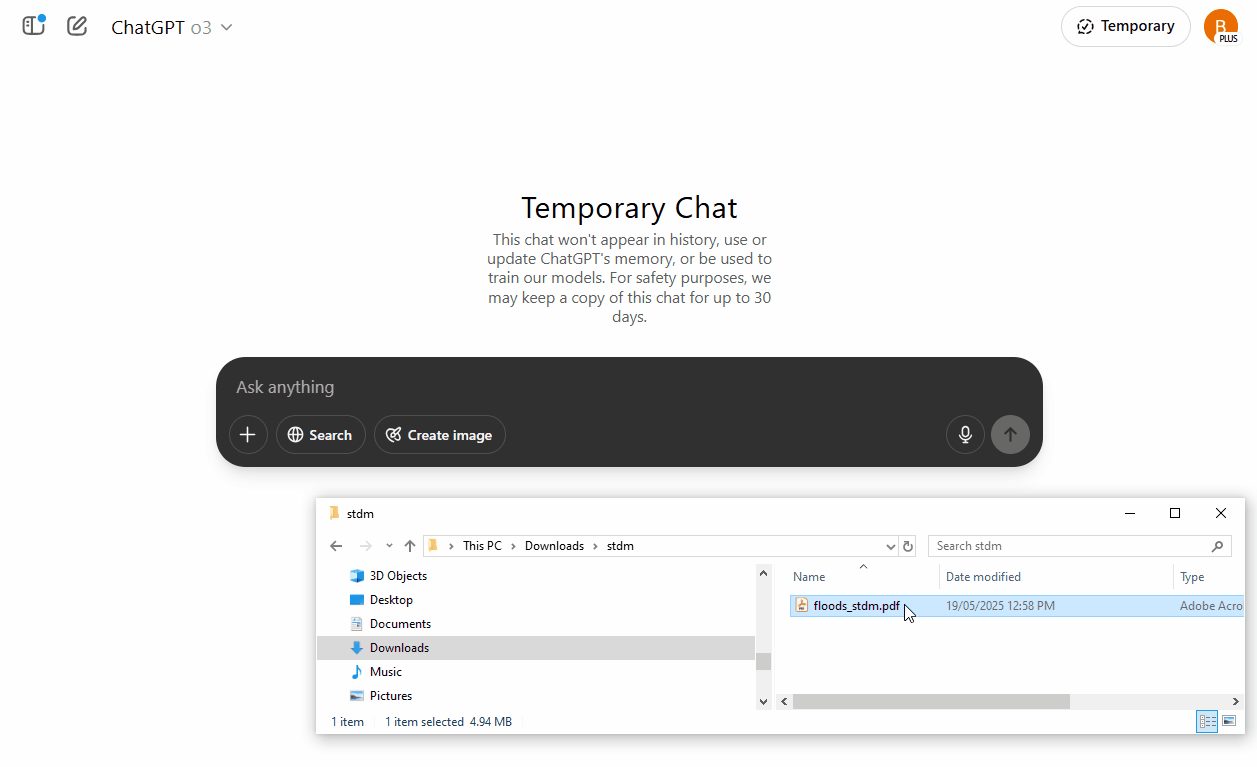Click the horizontal scrollbar right arrow
This screenshot has width=1257, height=767.
tap(1236, 702)
